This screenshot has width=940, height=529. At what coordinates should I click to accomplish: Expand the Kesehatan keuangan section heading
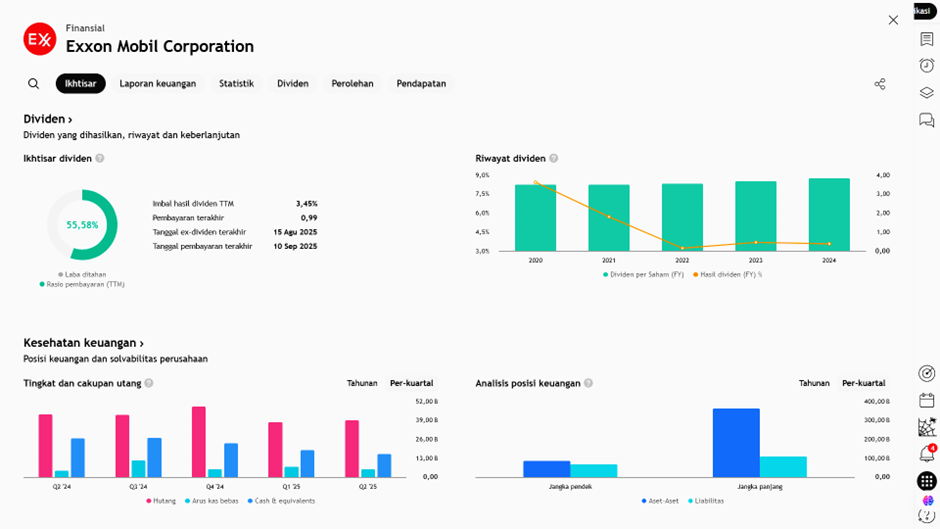(x=84, y=343)
